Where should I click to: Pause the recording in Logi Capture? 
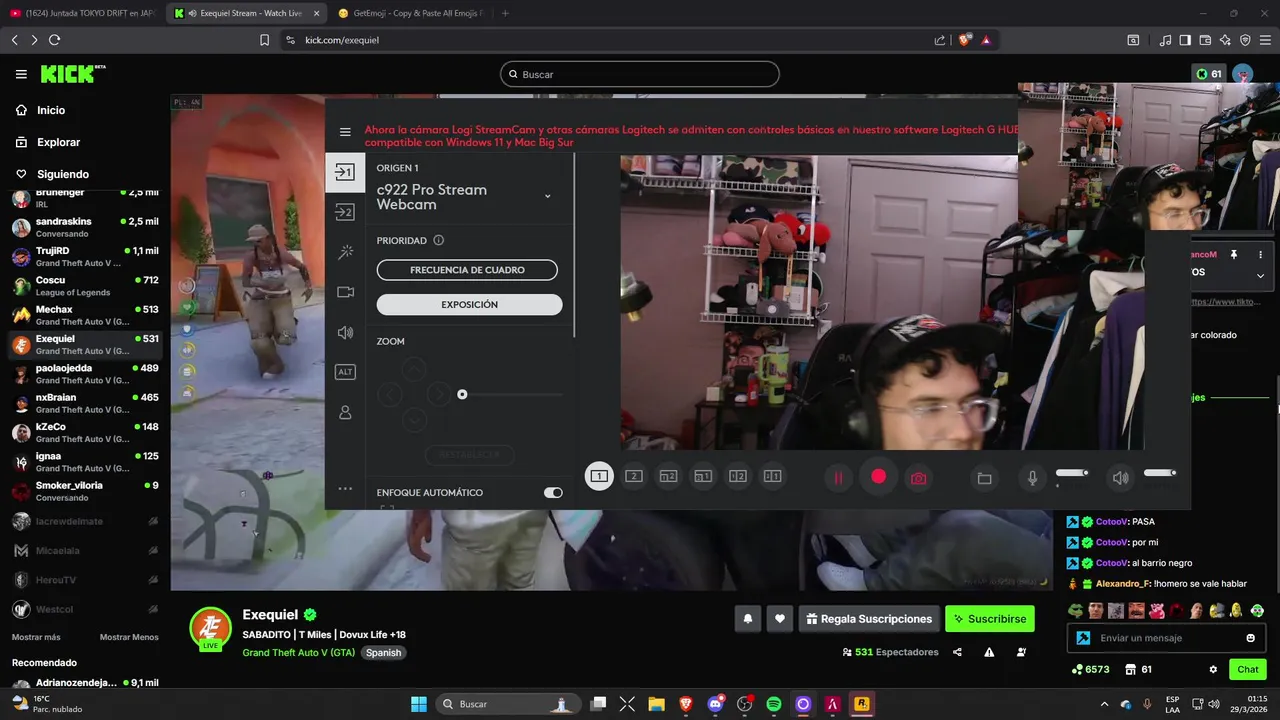tap(838, 478)
